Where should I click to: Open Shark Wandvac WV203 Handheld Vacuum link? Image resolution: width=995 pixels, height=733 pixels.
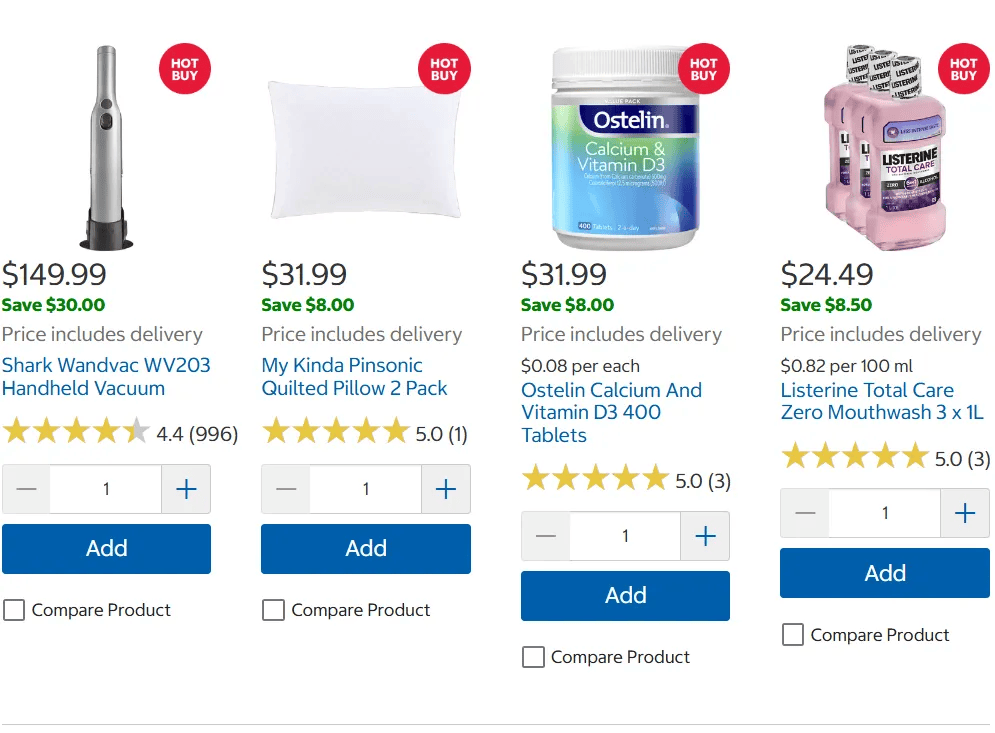click(x=106, y=376)
